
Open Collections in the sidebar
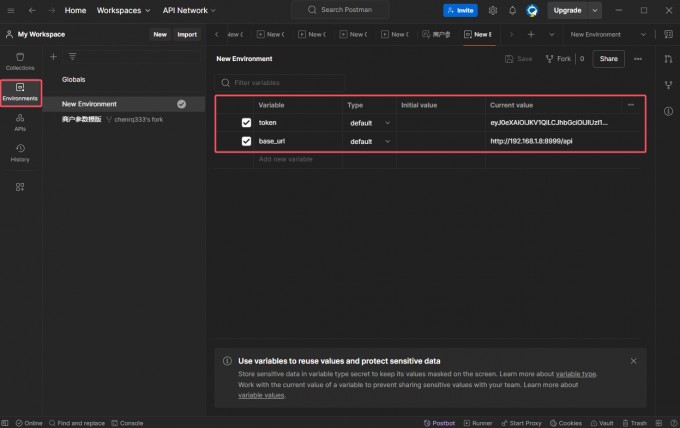20,62
